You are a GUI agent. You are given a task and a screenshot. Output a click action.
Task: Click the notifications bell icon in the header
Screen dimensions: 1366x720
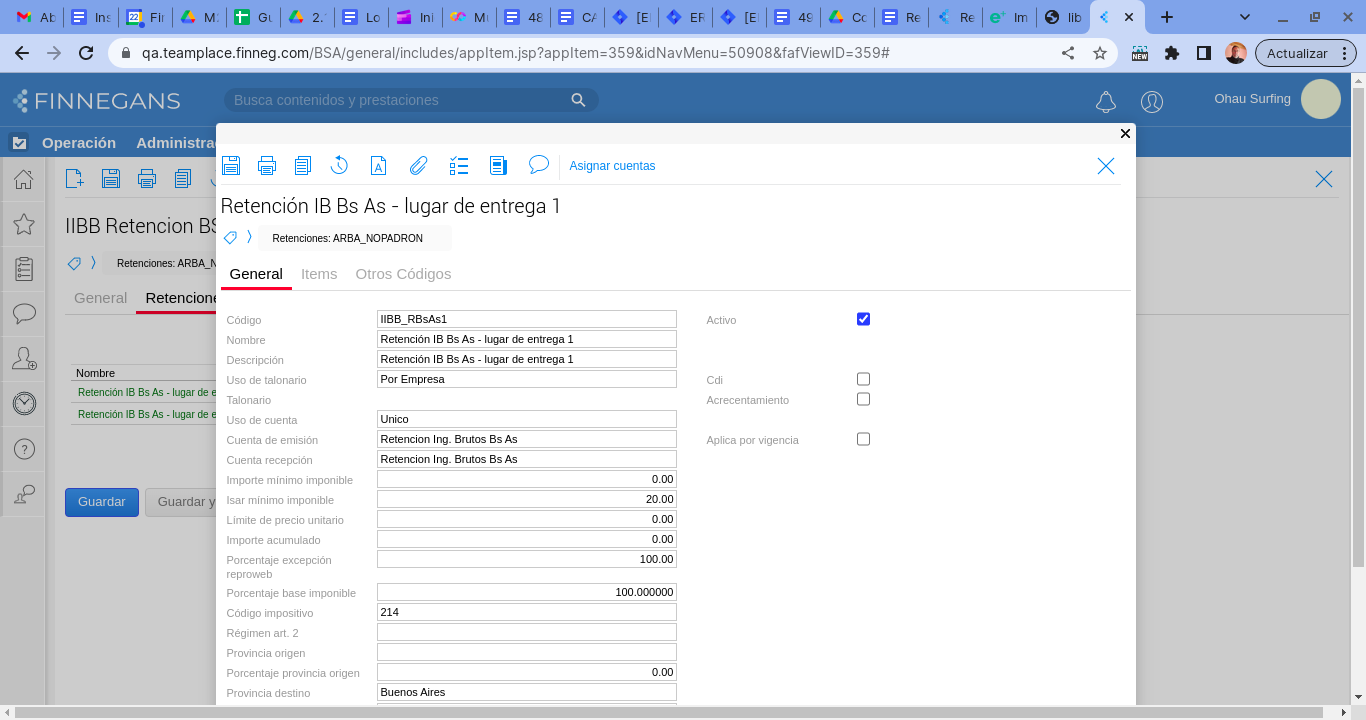[x=1106, y=101]
